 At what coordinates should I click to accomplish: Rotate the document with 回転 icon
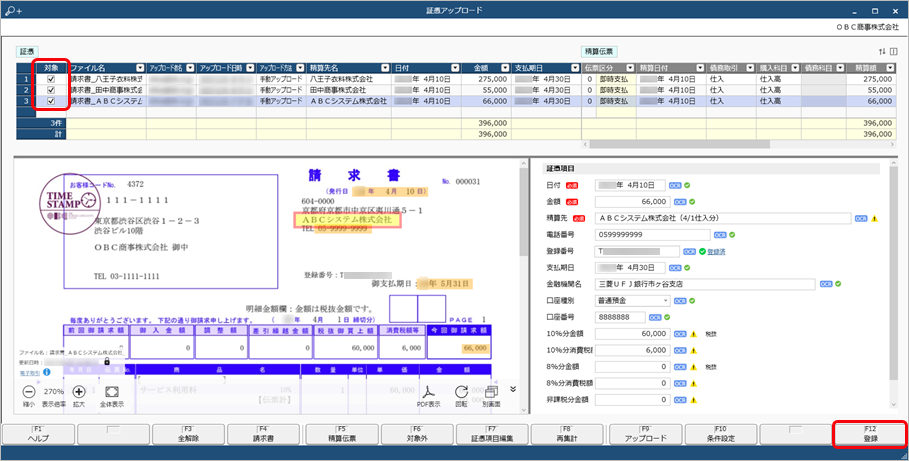461,392
